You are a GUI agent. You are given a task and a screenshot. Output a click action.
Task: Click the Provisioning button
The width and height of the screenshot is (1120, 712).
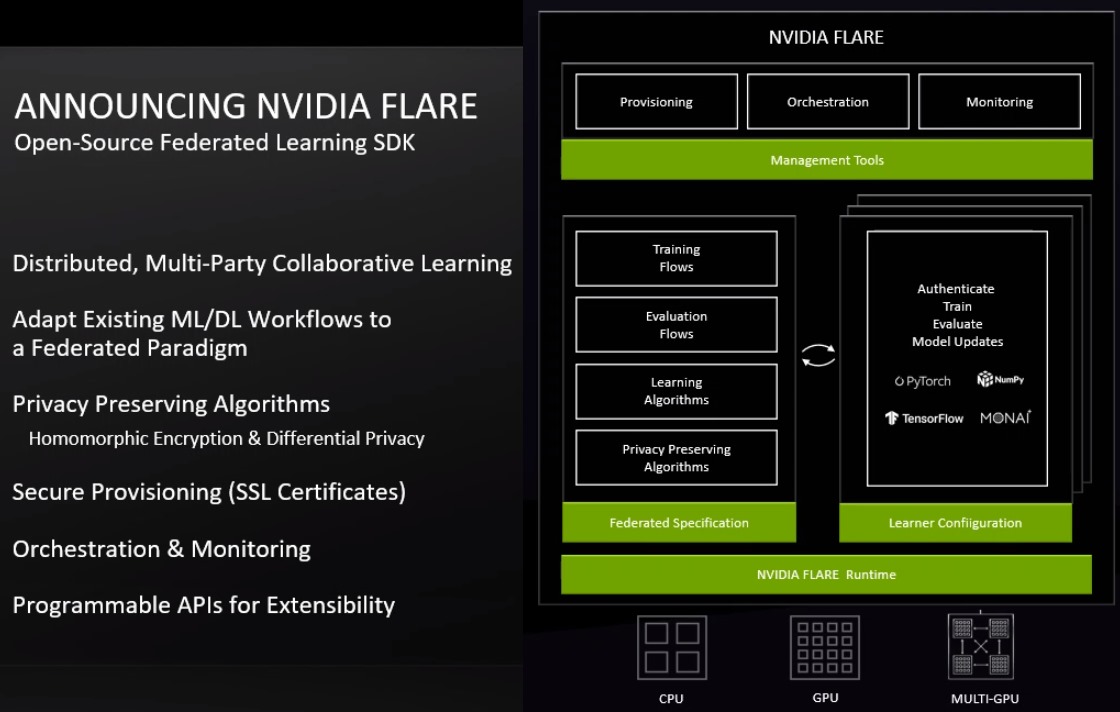[x=655, y=101]
